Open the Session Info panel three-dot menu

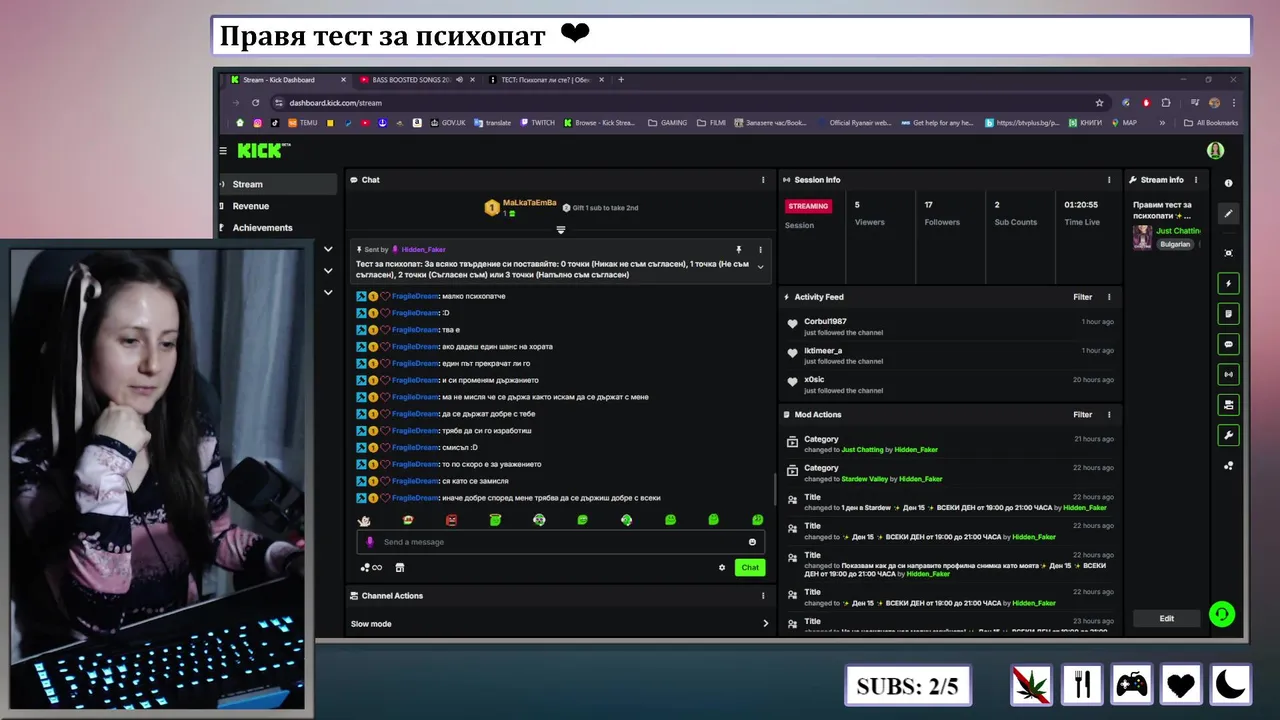click(1109, 180)
